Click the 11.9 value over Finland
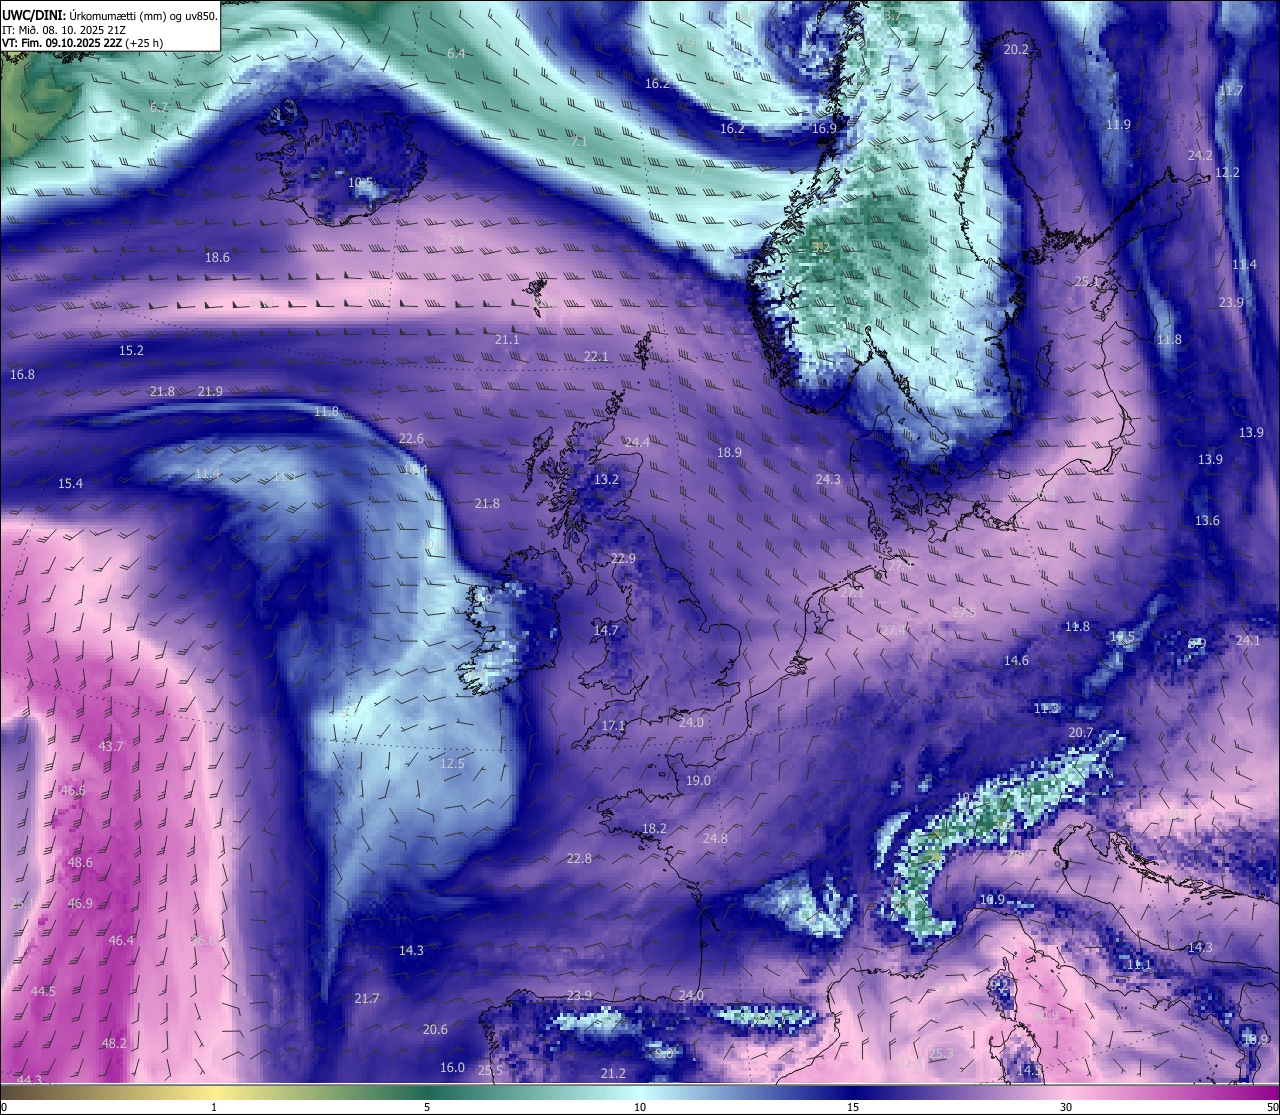 click(1118, 124)
